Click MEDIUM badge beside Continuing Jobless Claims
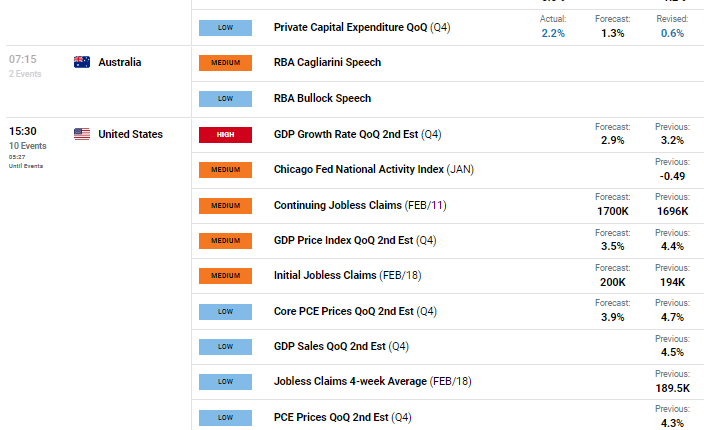Image resolution: width=704 pixels, height=430 pixels. click(x=225, y=206)
